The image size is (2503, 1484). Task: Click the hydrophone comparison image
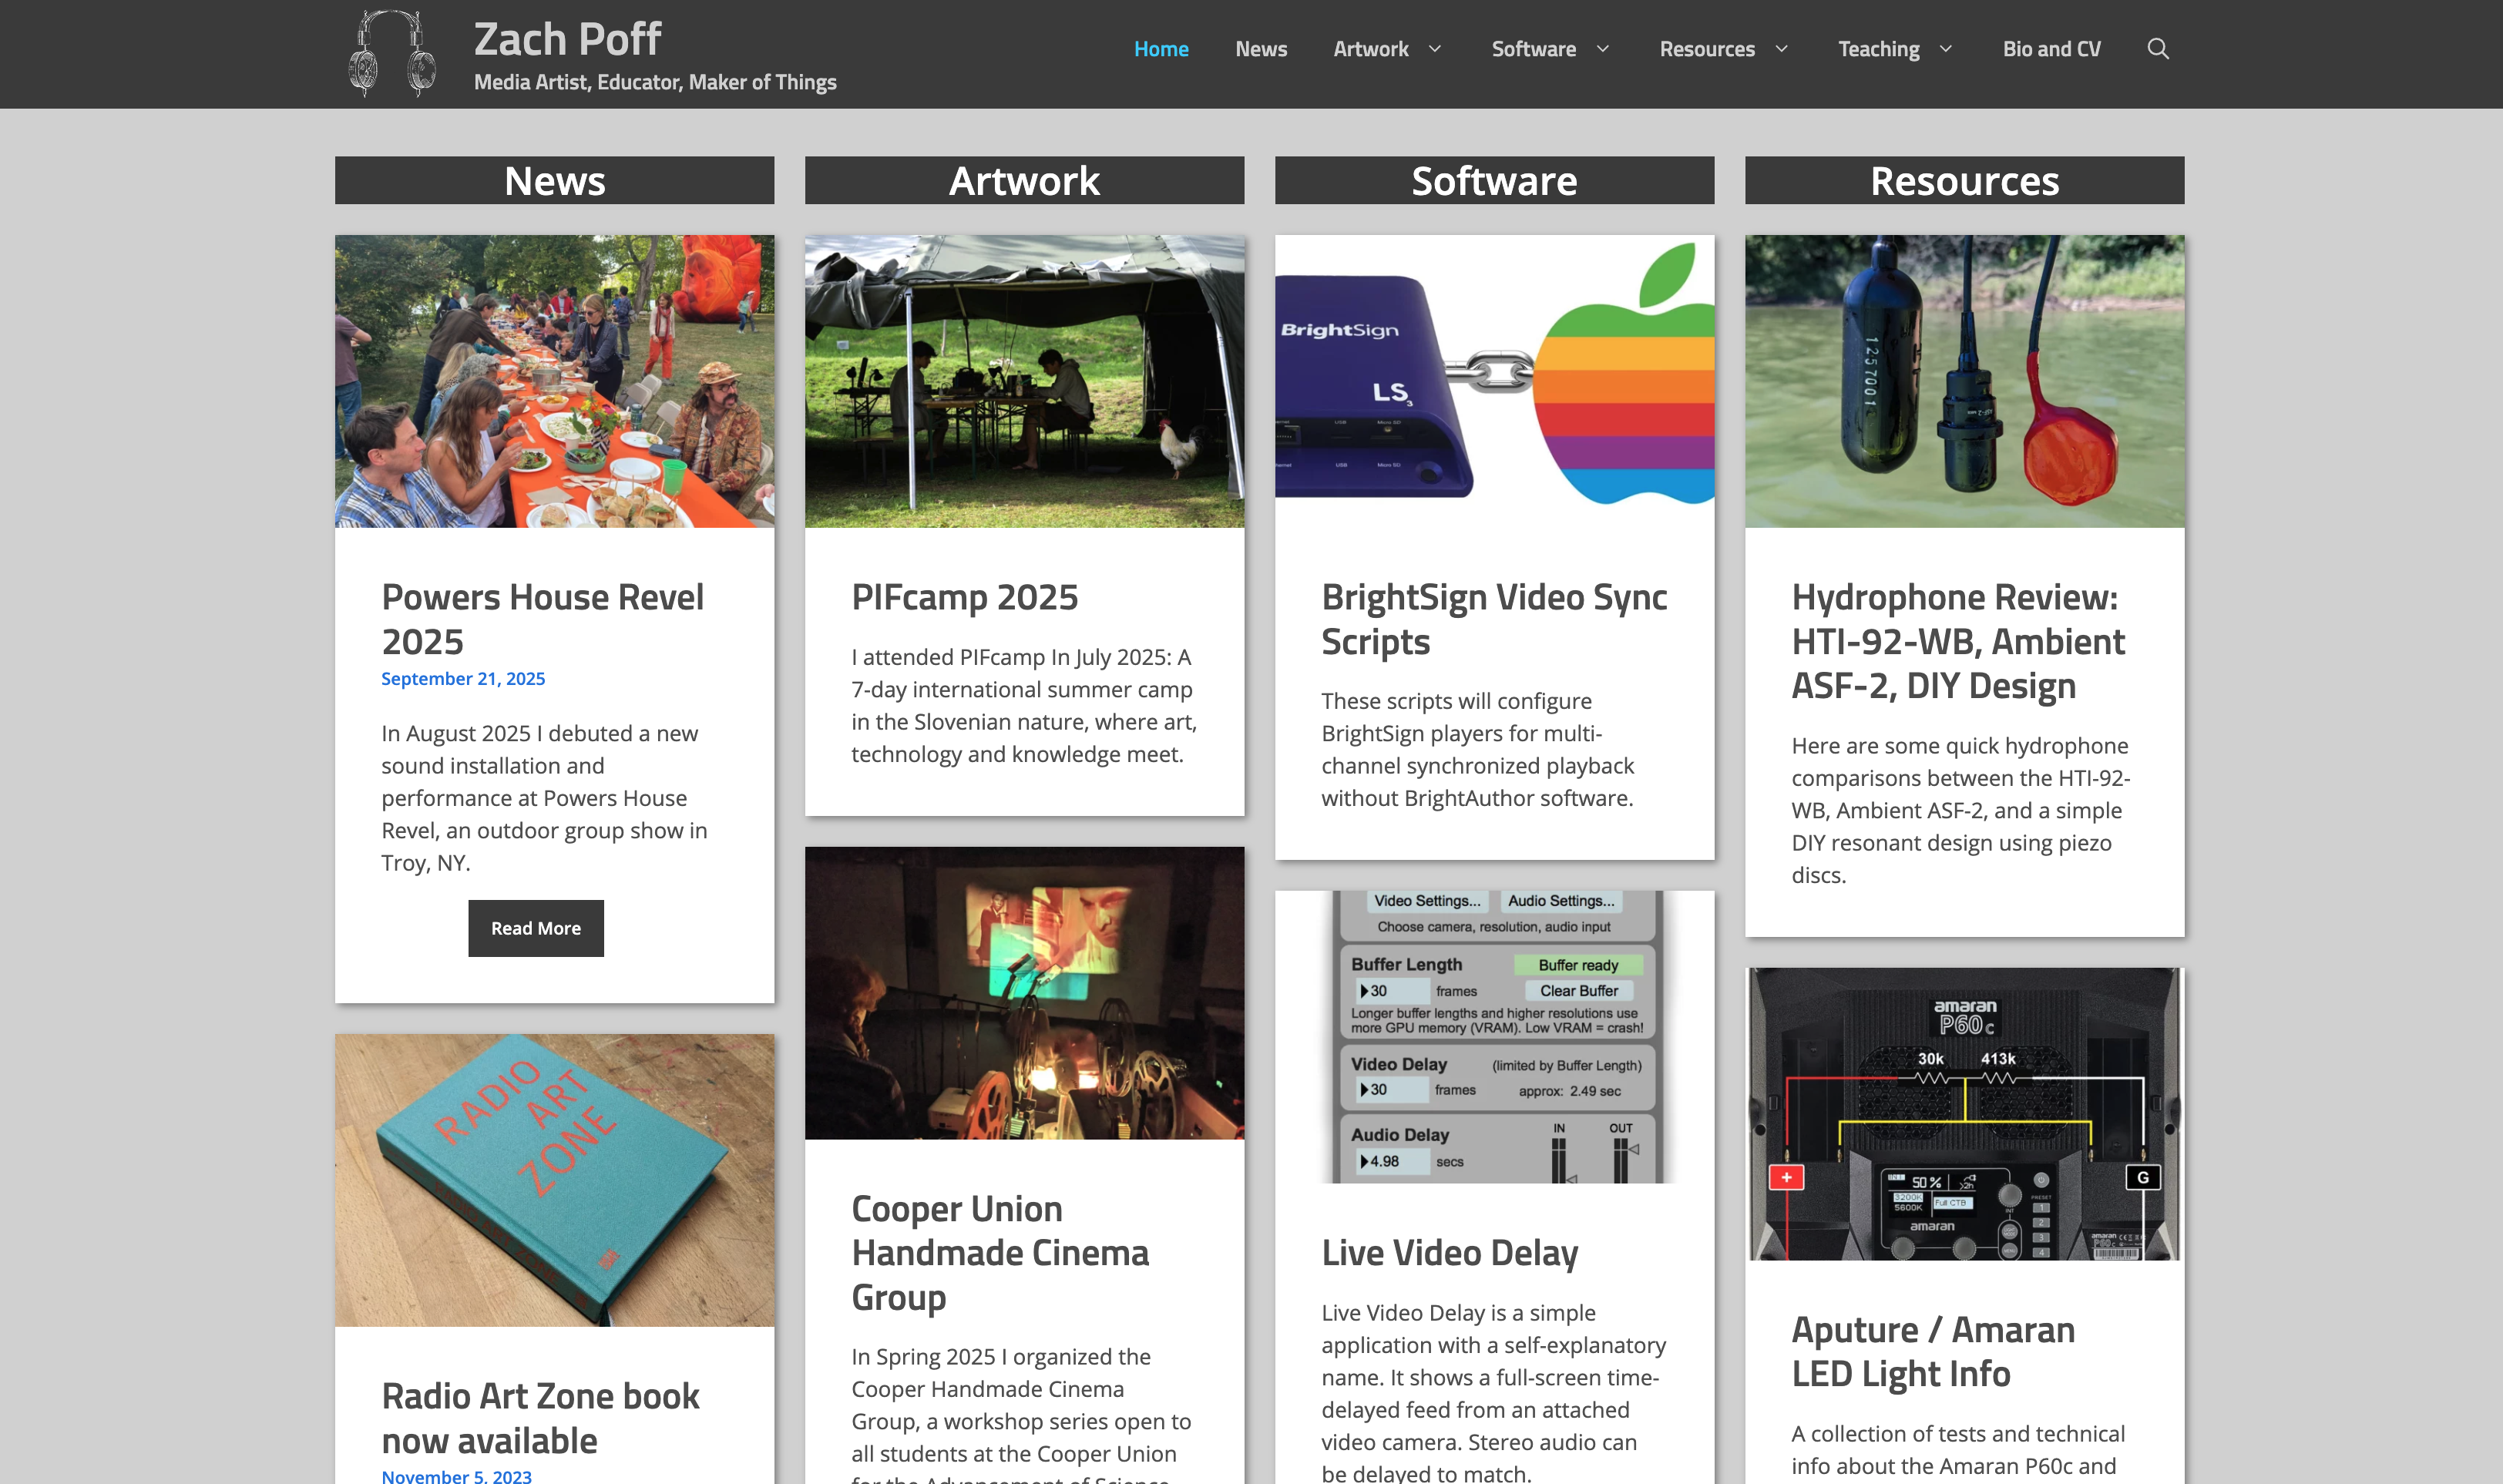tap(1964, 380)
